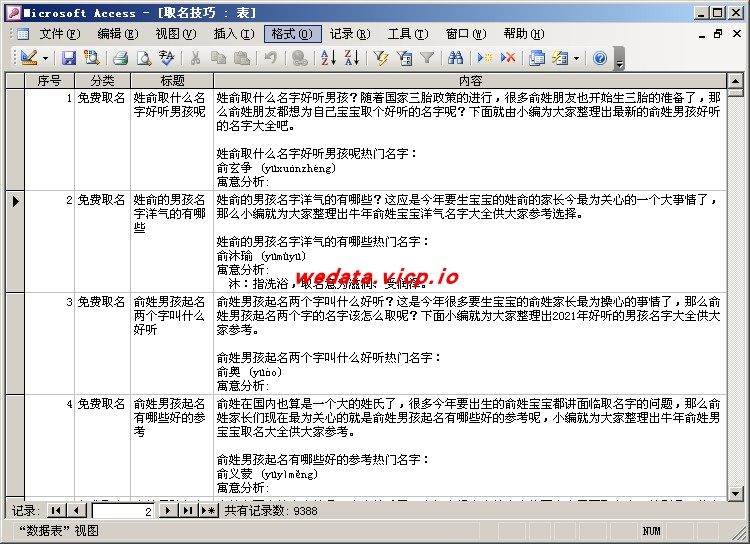Click title cell 俞姓男孩起名有哪些好的参考
Screen dimensions: 750x544
click(172, 445)
